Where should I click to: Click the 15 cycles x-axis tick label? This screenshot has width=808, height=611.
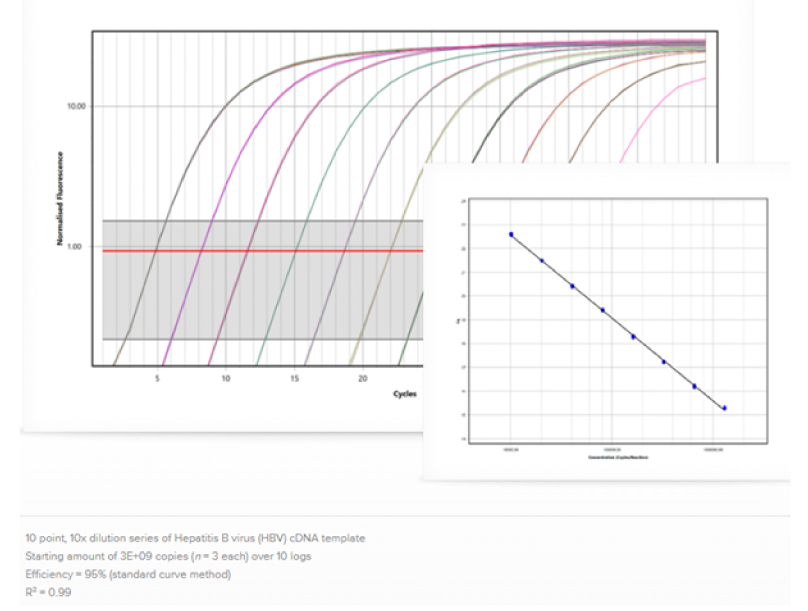tap(295, 378)
